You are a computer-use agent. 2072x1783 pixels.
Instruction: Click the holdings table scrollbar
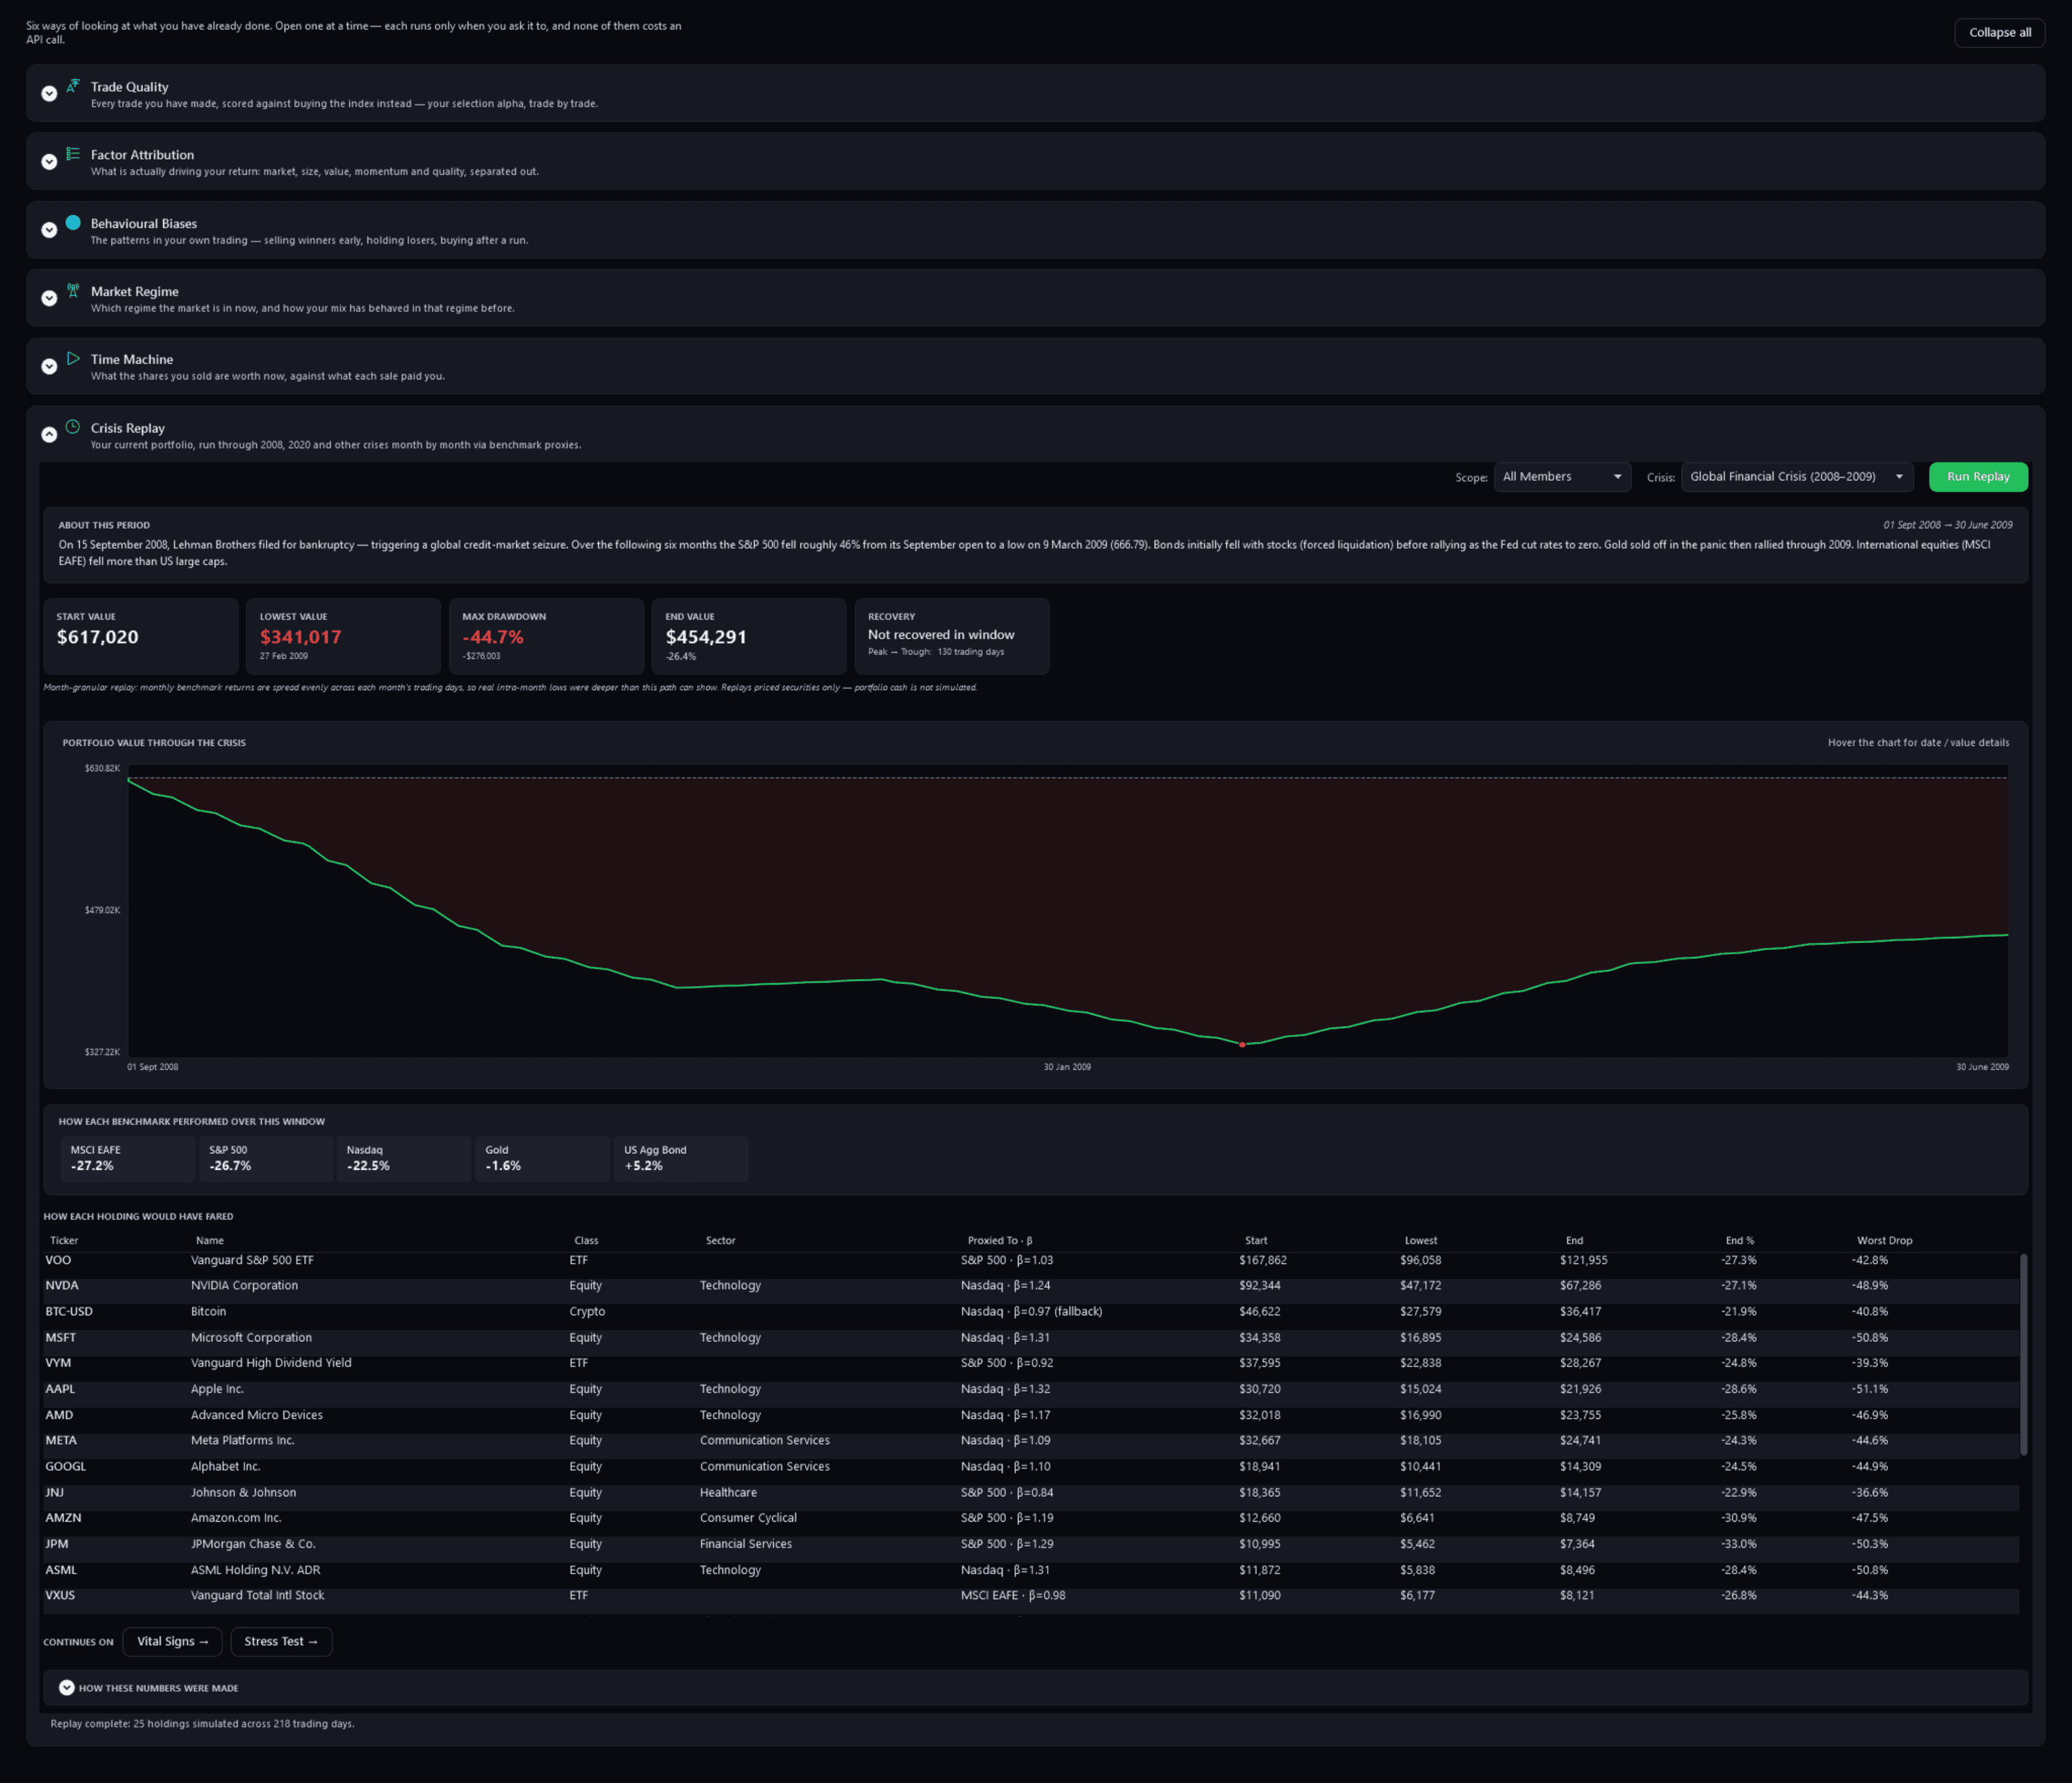click(x=2024, y=1355)
